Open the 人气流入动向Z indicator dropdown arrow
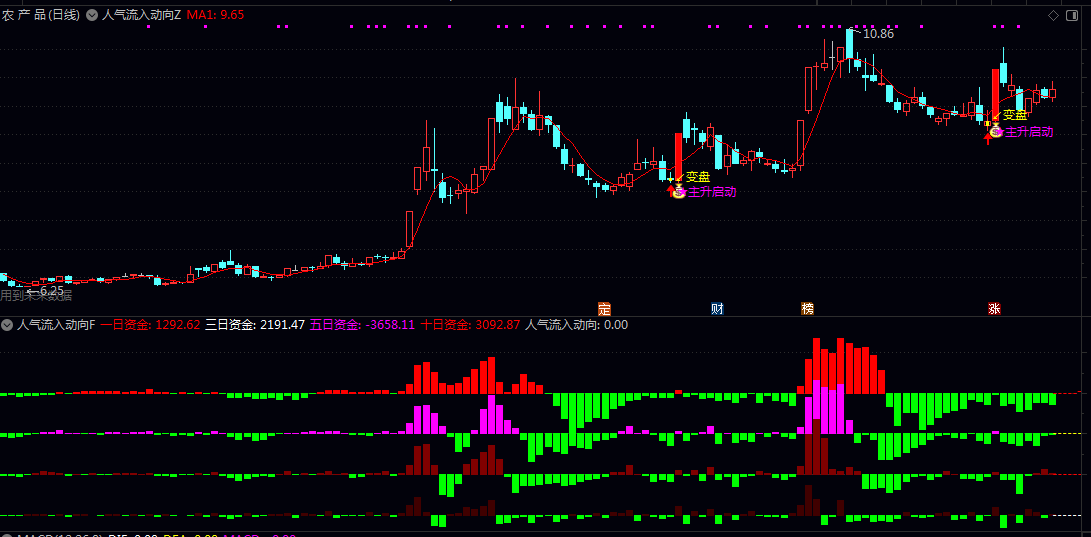1091x537 pixels. pos(92,15)
